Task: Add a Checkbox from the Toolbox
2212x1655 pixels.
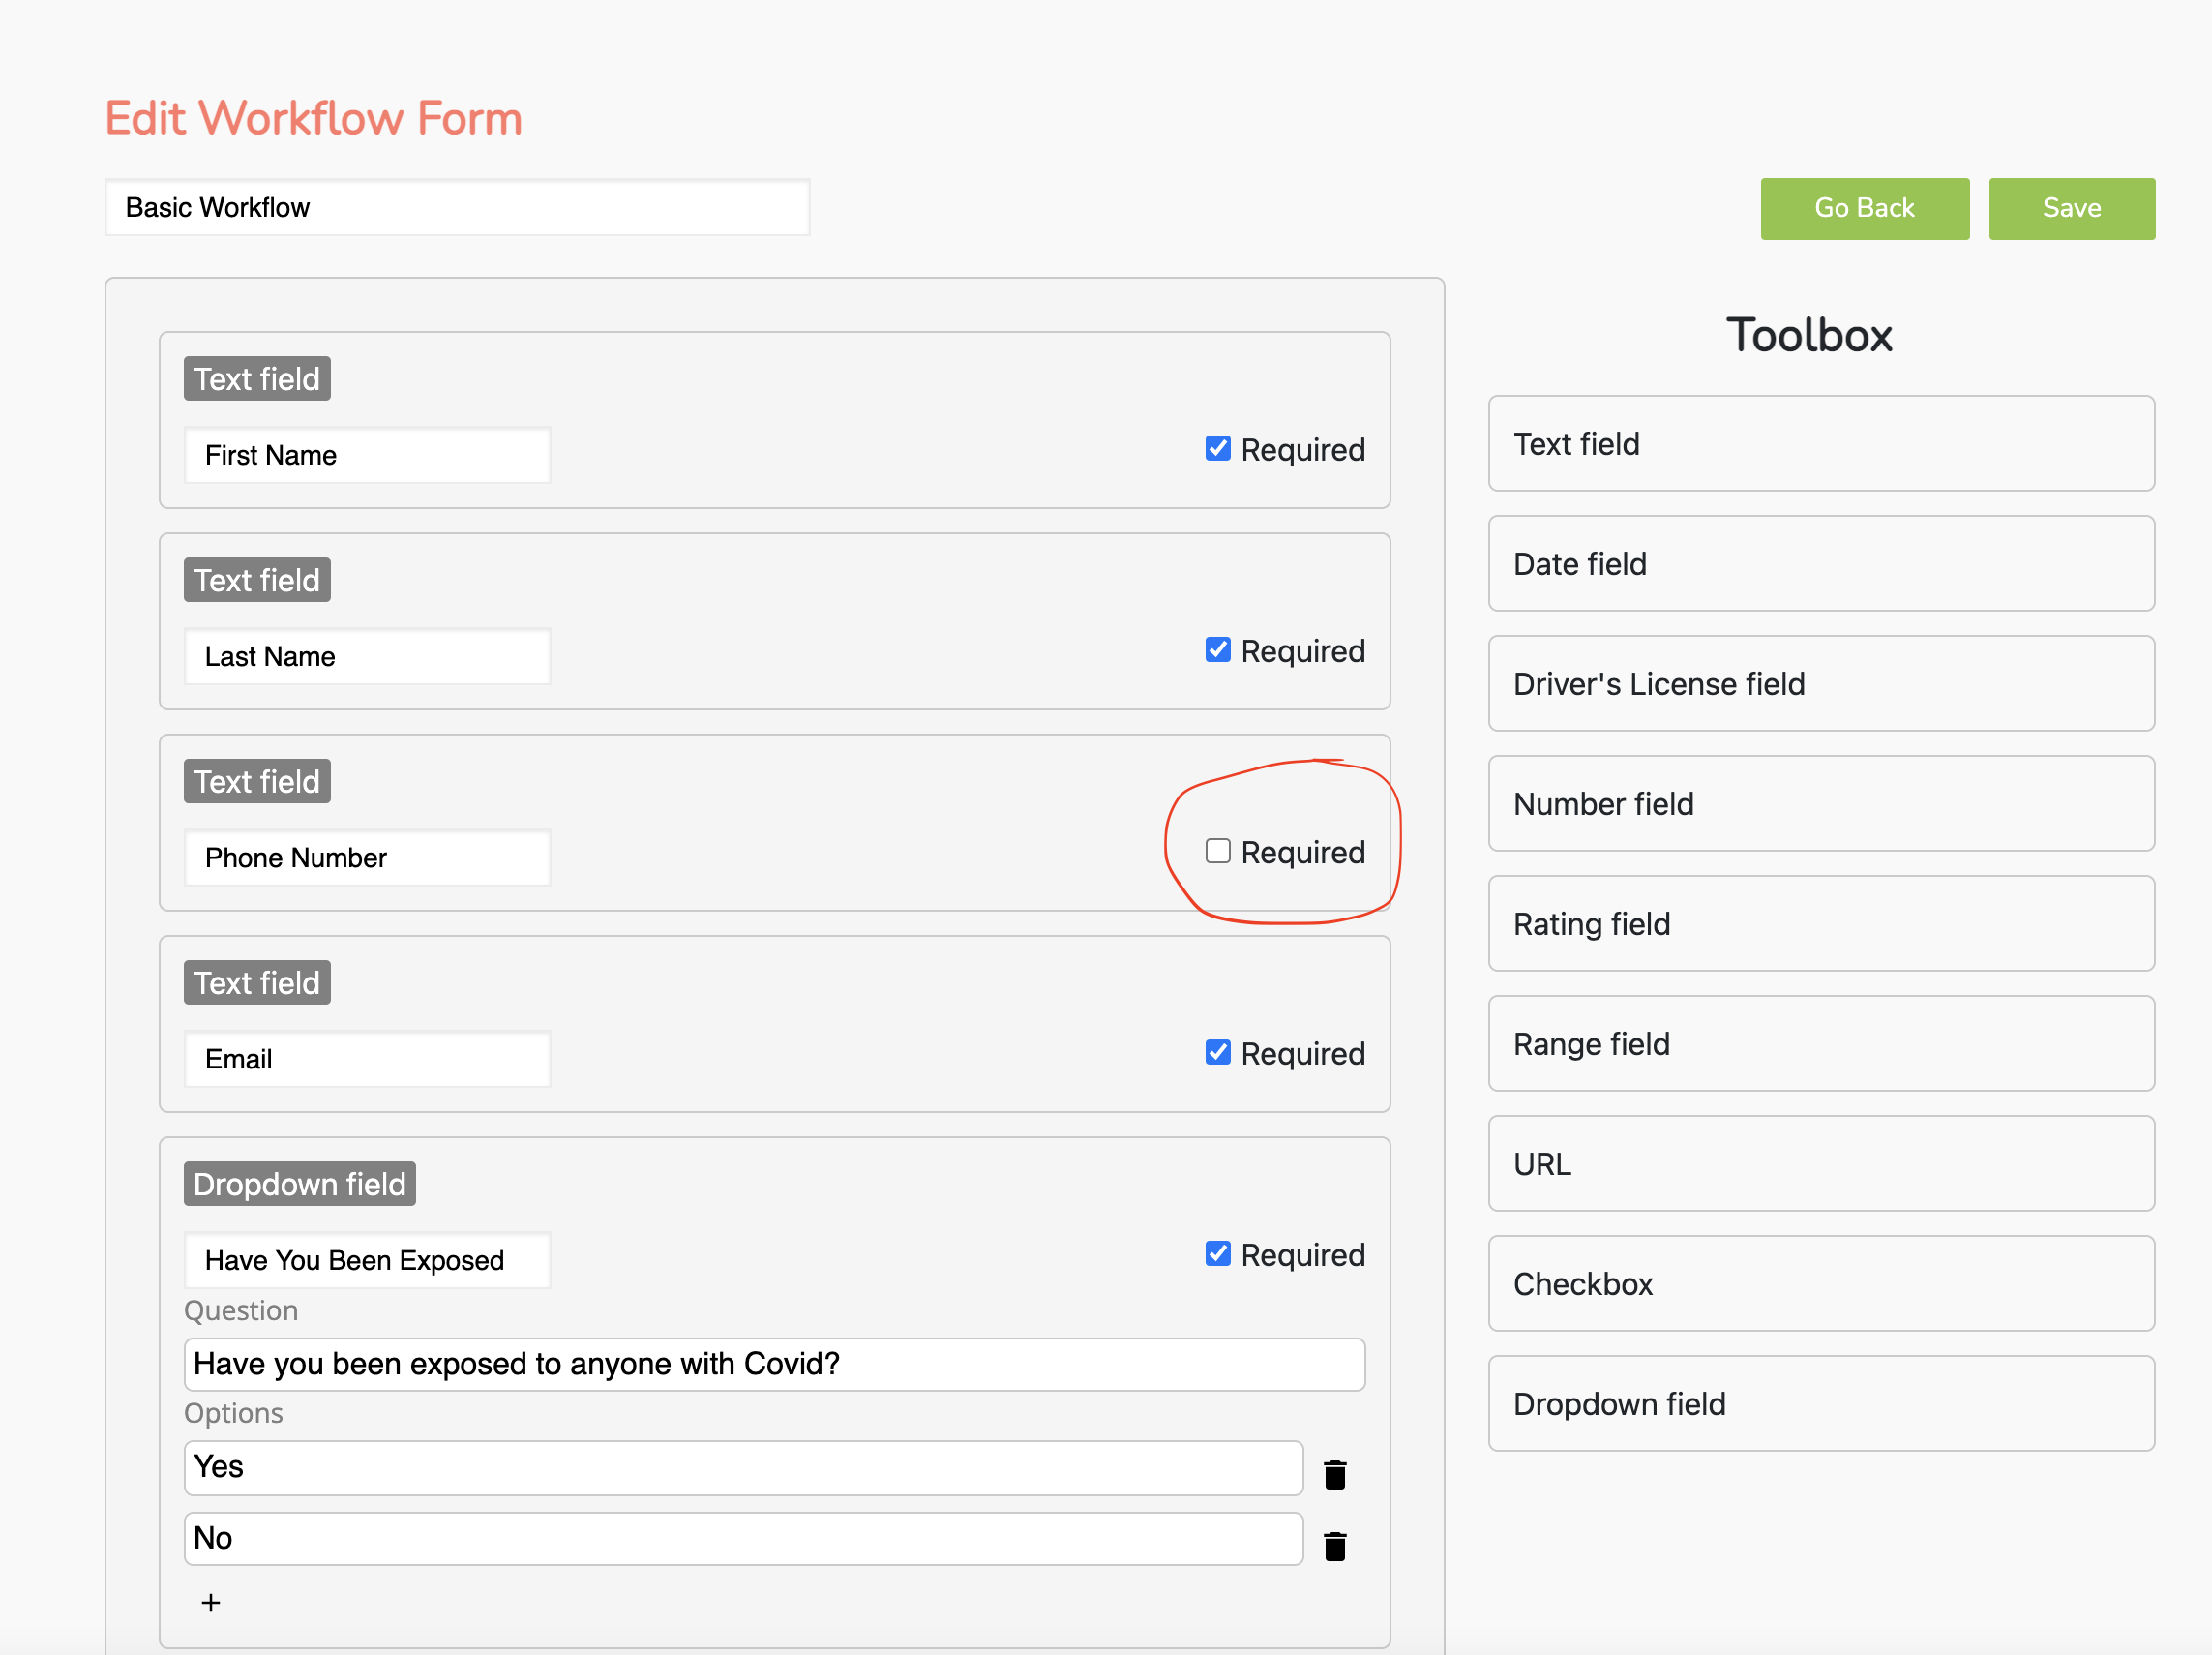Action: click(x=1820, y=1284)
